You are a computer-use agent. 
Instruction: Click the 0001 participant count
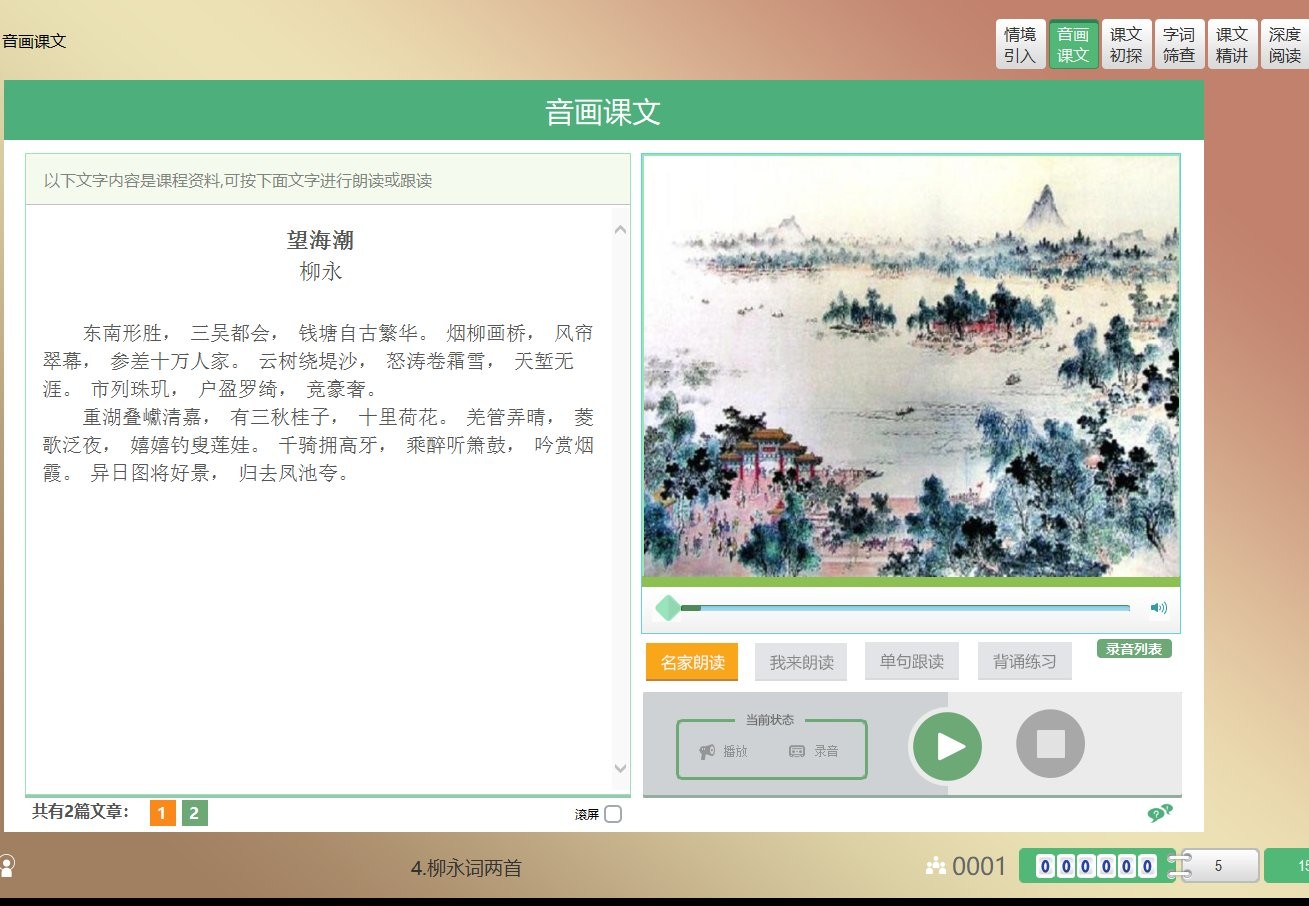click(979, 866)
